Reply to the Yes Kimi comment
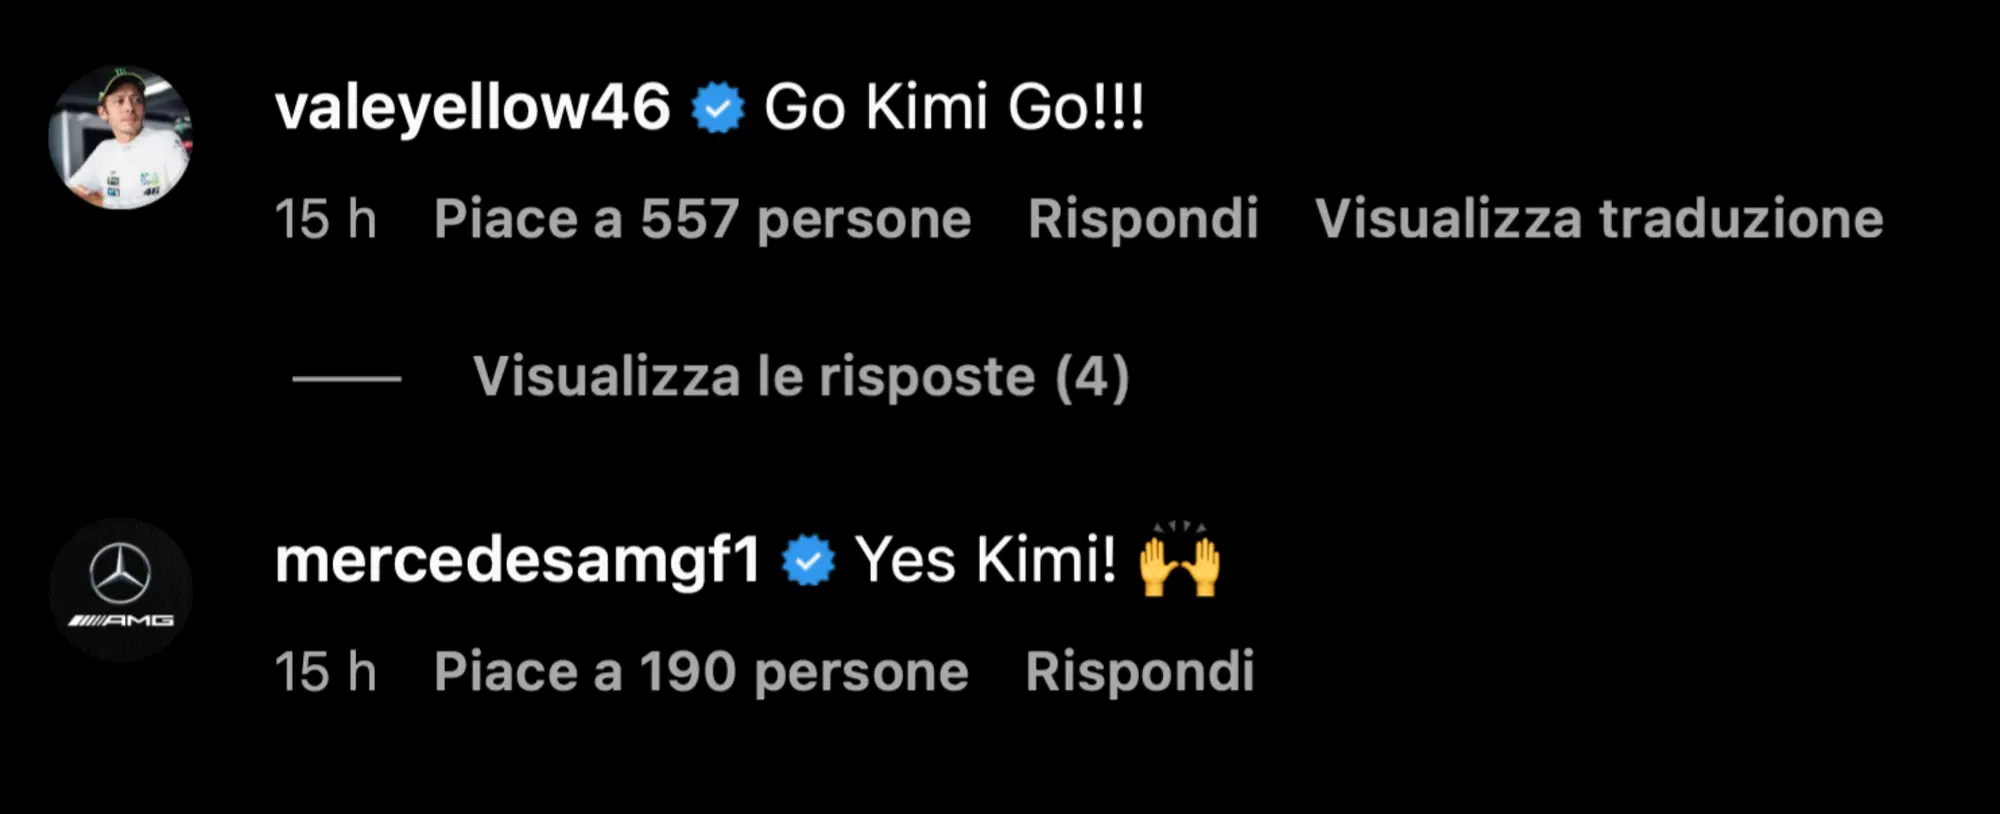This screenshot has height=814, width=2000. 1140,671
